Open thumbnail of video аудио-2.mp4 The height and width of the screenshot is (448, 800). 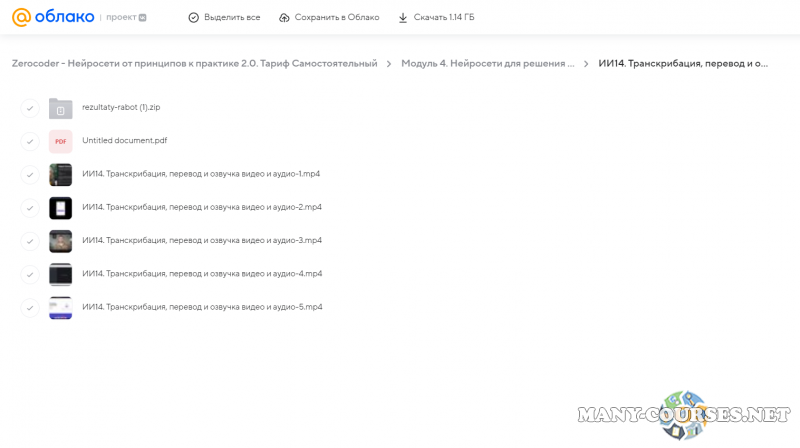click(x=61, y=208)
